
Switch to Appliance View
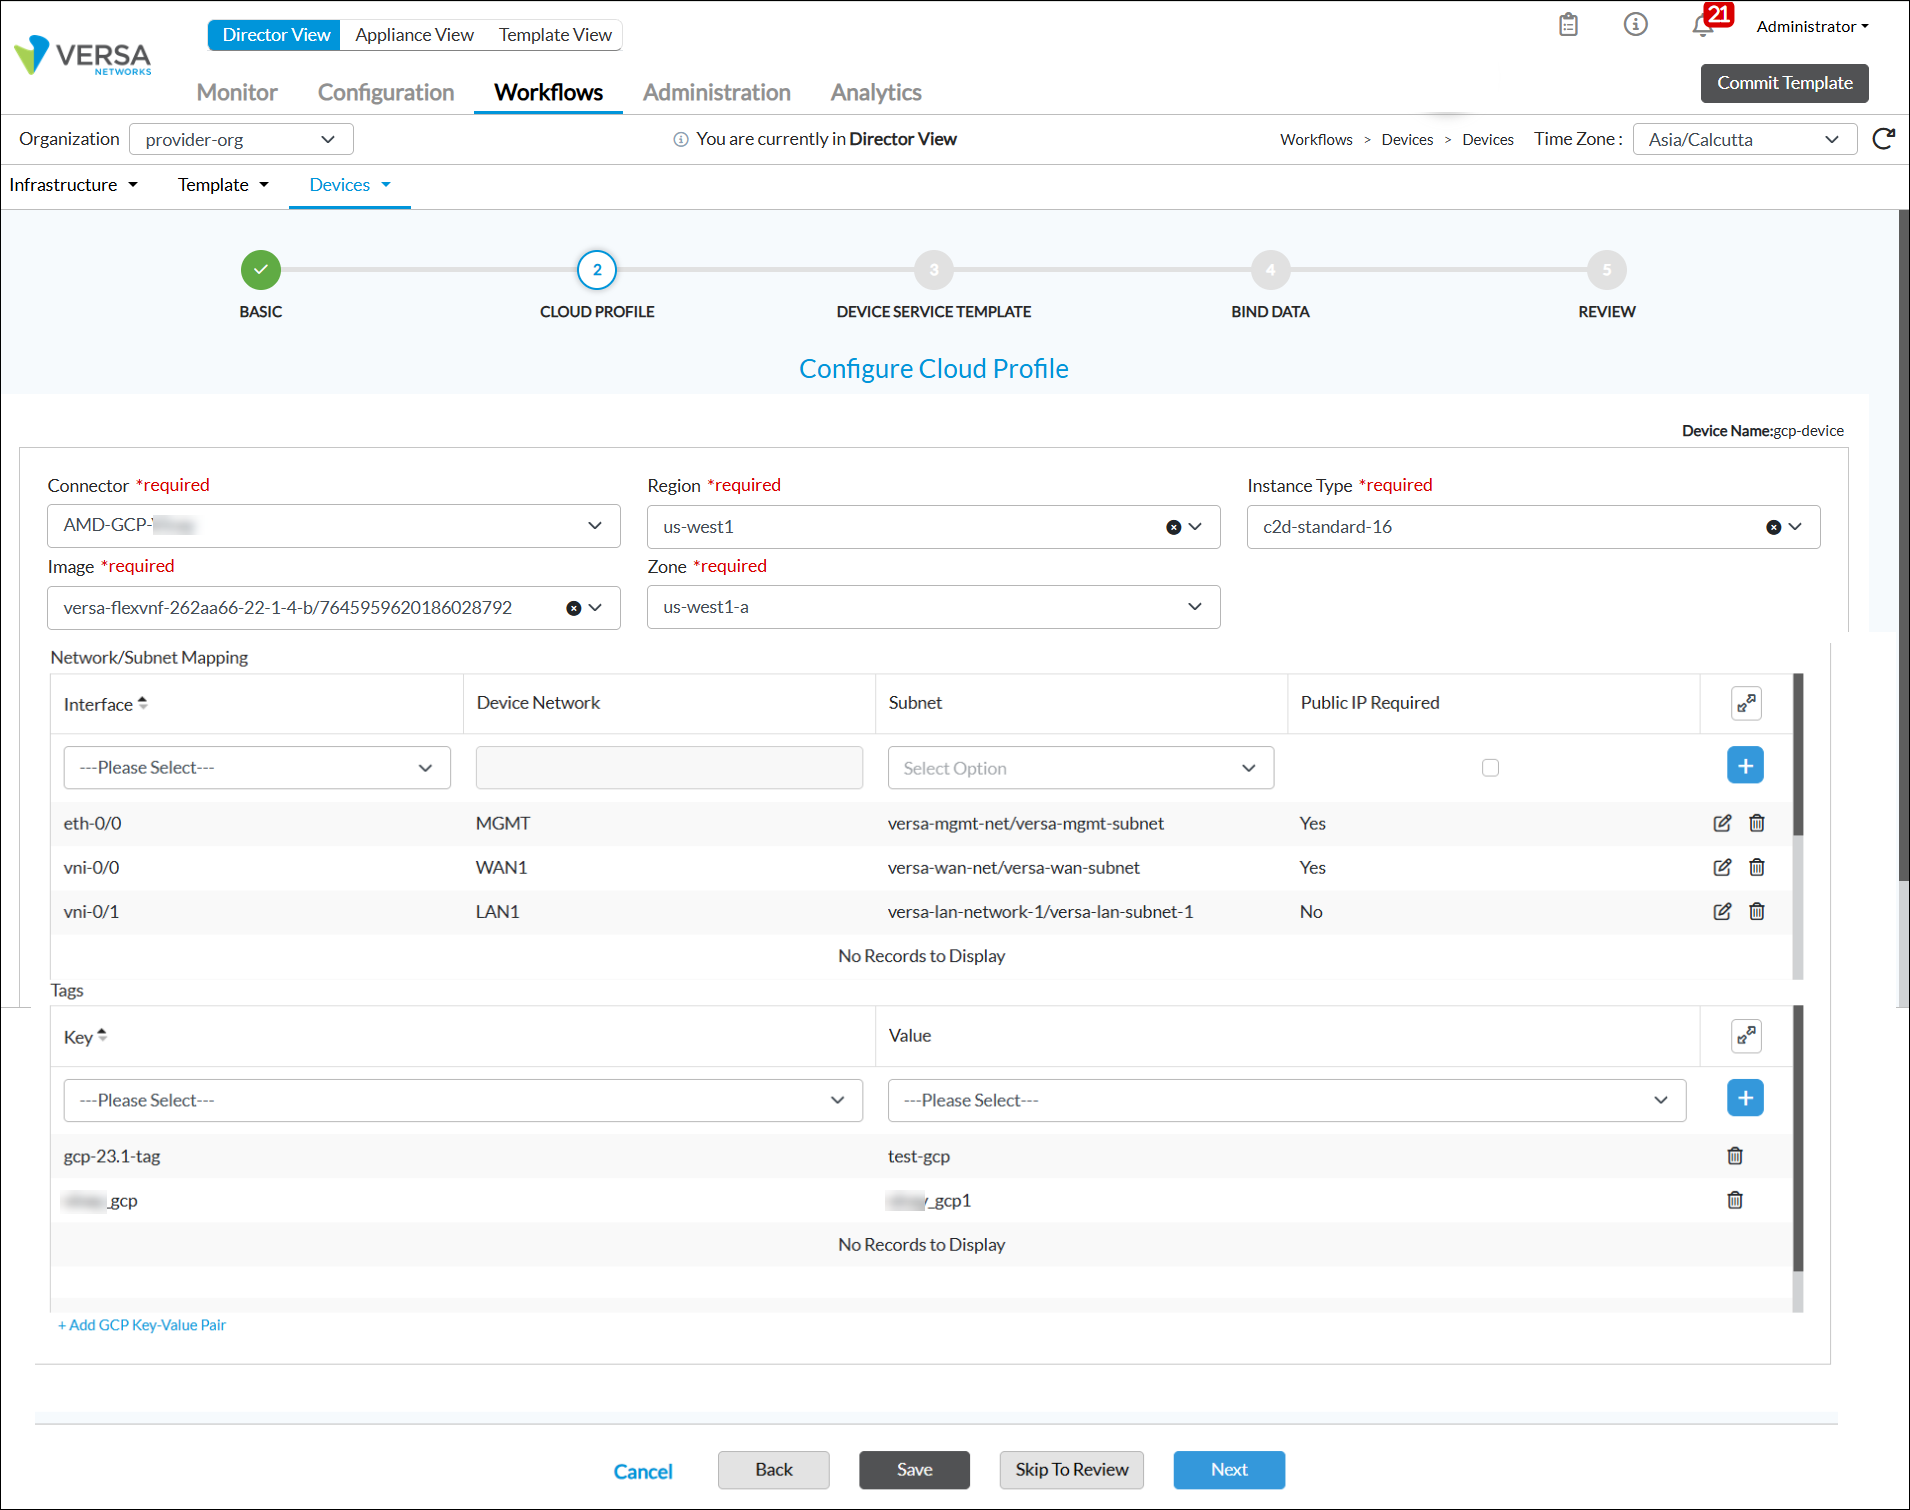414,34
